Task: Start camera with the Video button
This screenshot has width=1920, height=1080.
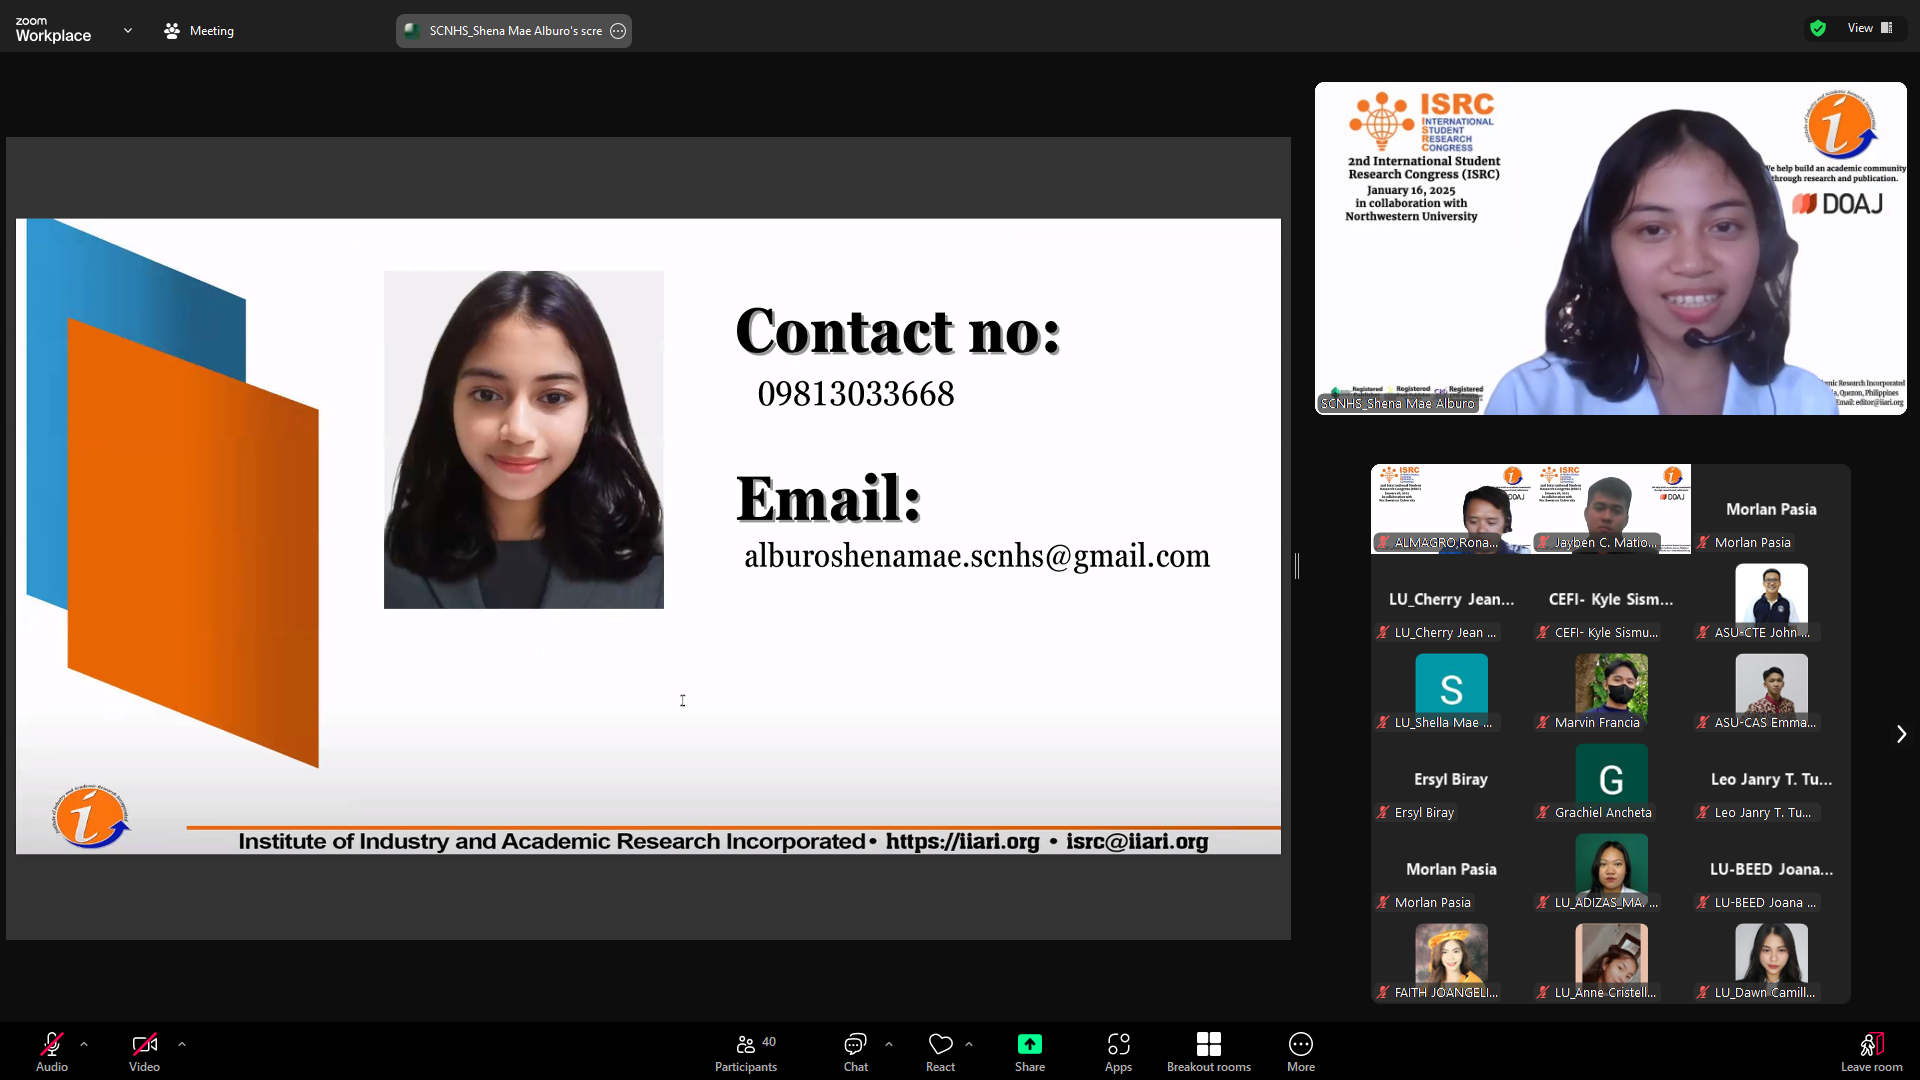Action: pyautogui.click(x=144, y=1045)
